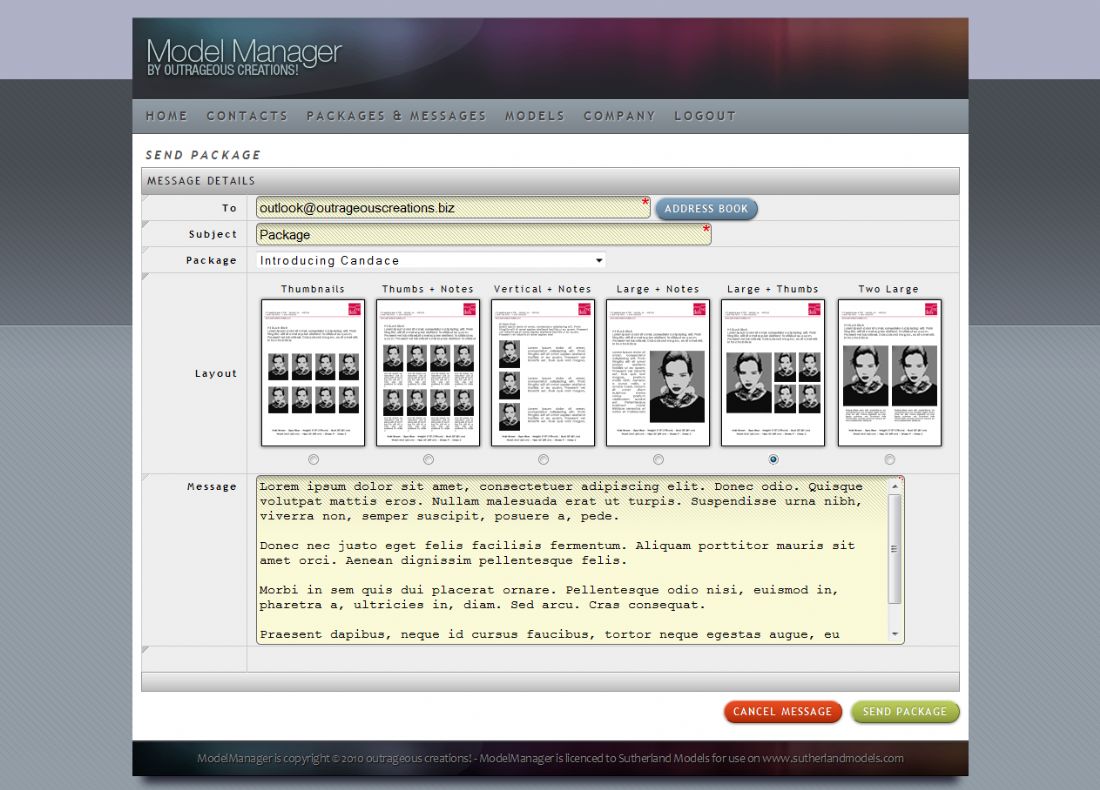Viewport: 1100px width, 790px height.
Task: Click the message scrollbar down arrow
Action: (x=895, y=635)
